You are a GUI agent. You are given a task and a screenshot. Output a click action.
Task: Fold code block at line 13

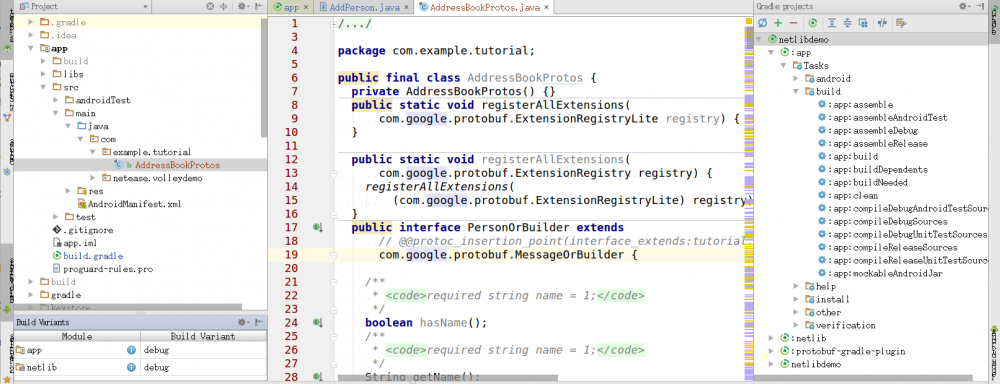pyautogui.click(x=334, y=173)
